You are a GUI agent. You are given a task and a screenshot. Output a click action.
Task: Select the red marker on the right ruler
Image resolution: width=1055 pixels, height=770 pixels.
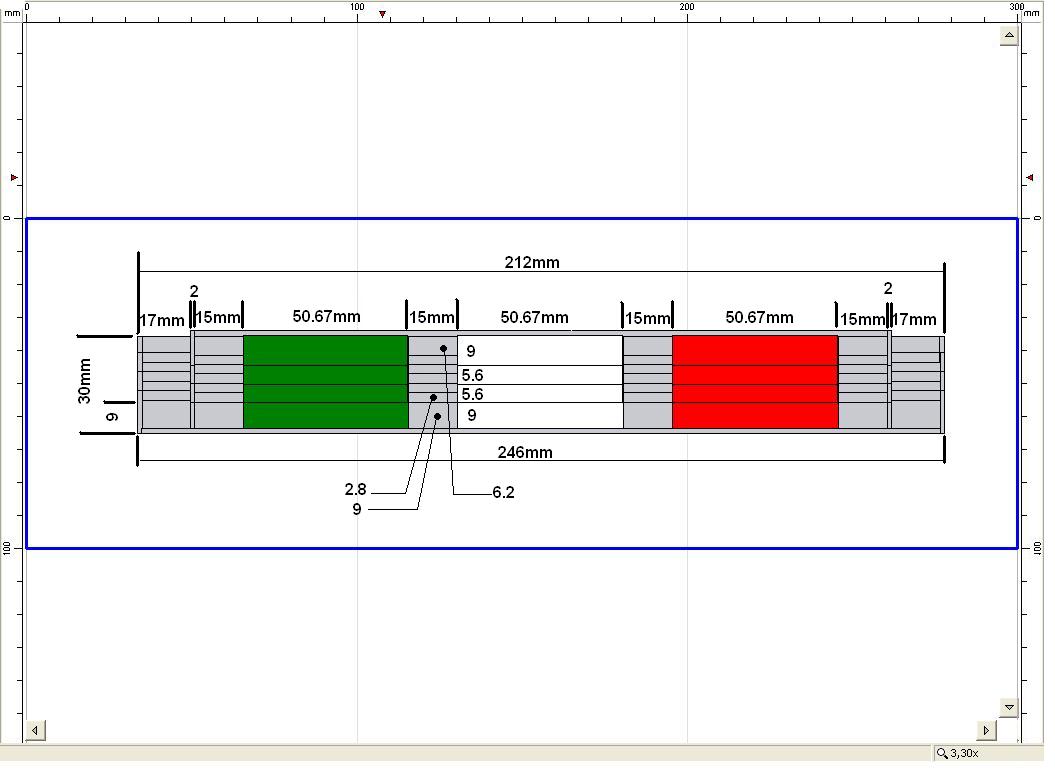tap(1030, 178)
